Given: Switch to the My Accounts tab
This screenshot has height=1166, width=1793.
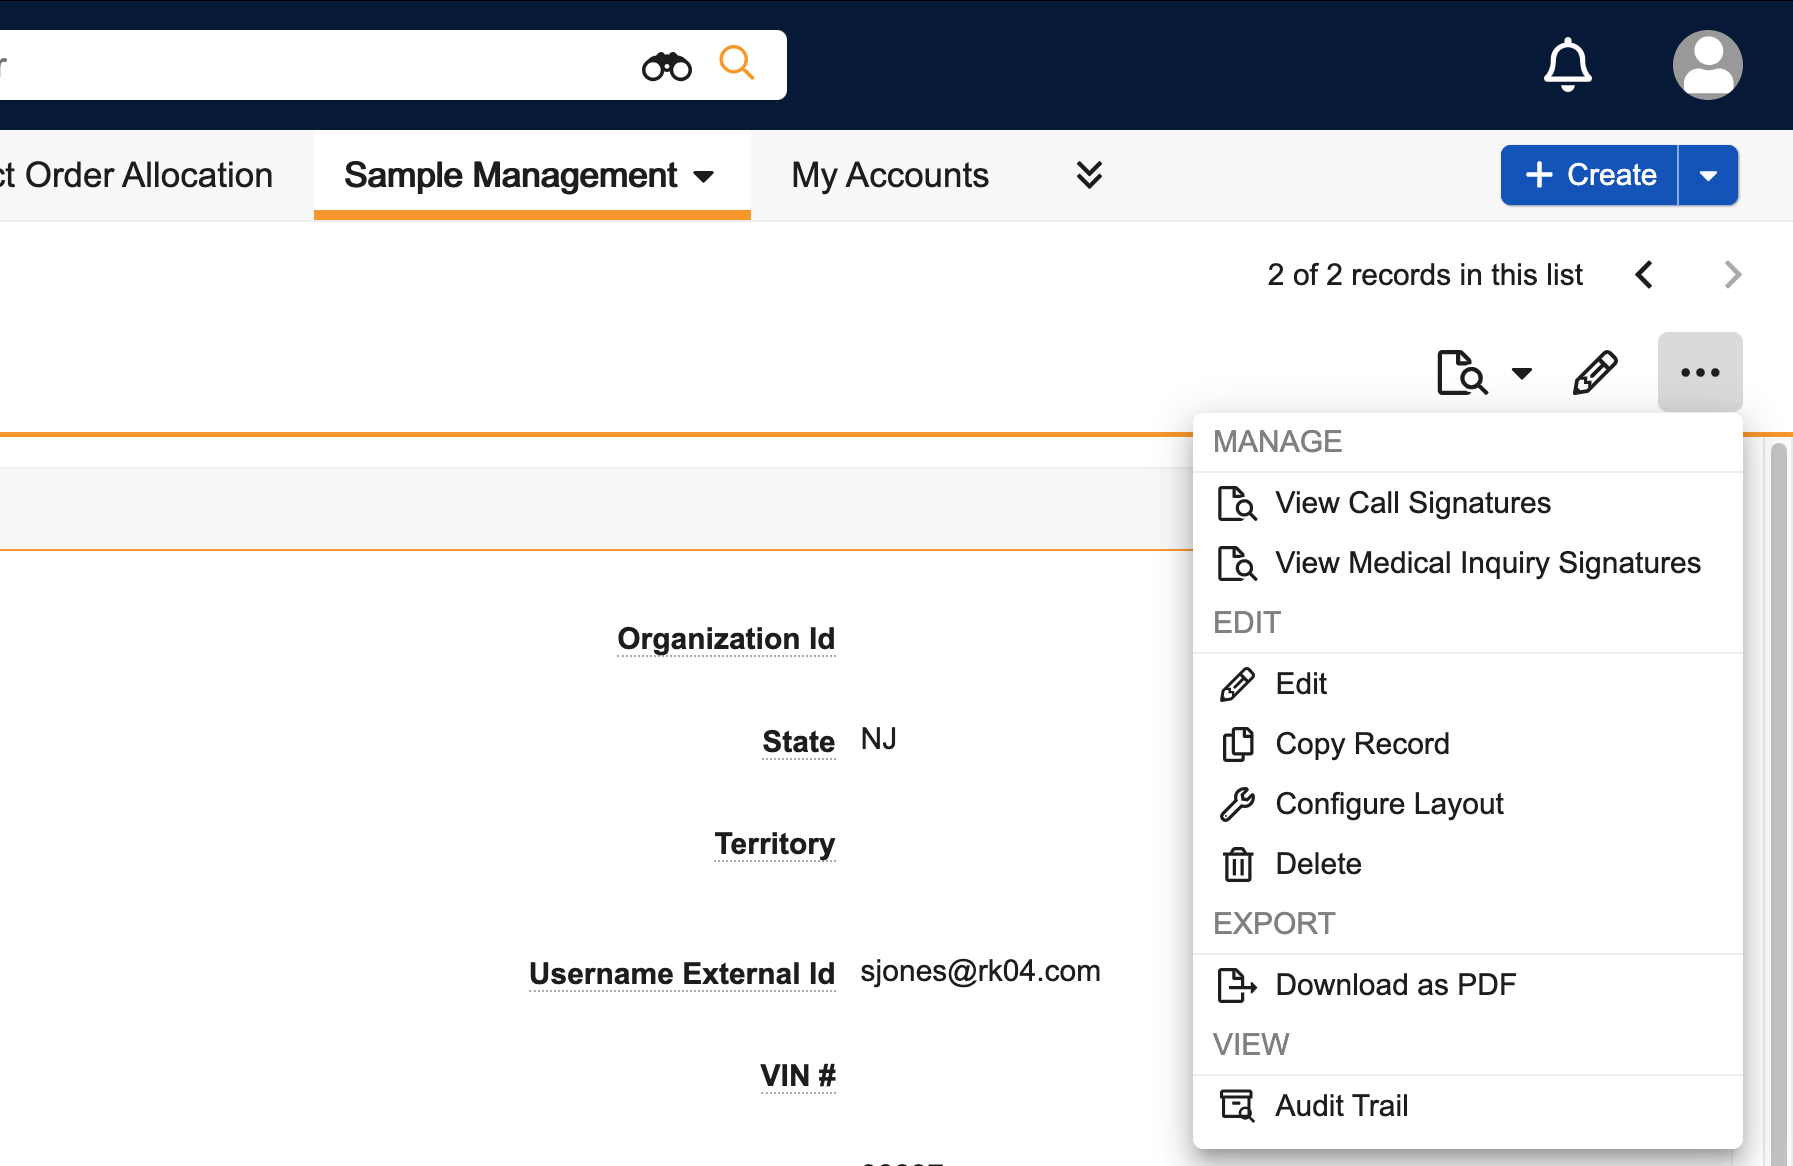Looking at the screenshot, I should pos(889,176).
